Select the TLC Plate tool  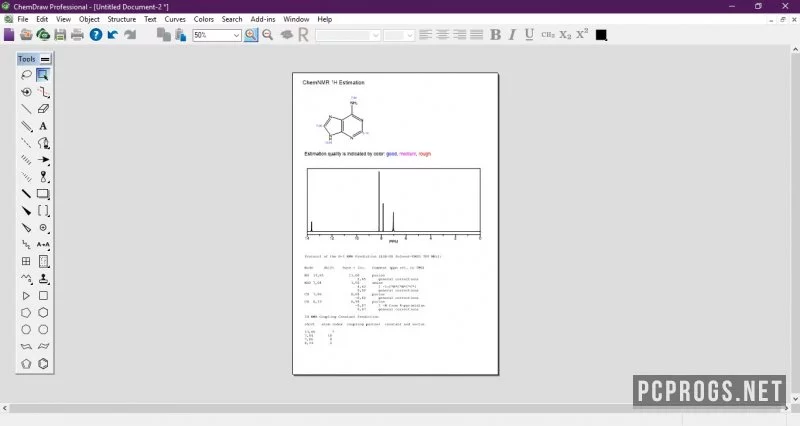43,262
